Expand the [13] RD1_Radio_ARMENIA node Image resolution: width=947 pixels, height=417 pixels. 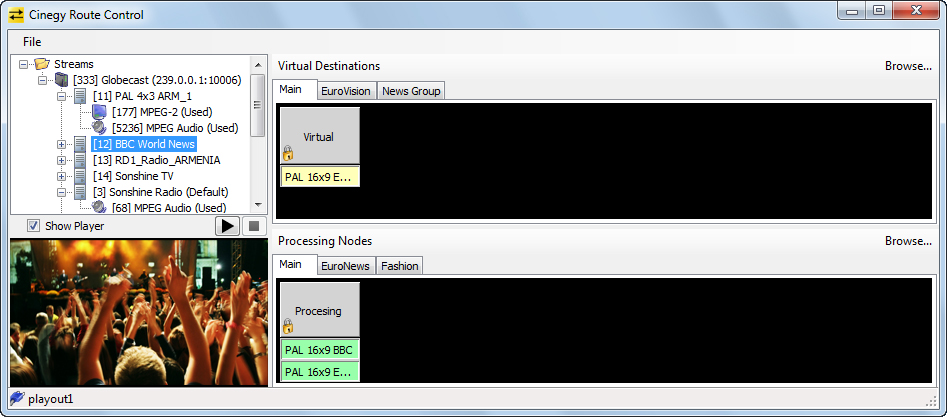(61, 160)
